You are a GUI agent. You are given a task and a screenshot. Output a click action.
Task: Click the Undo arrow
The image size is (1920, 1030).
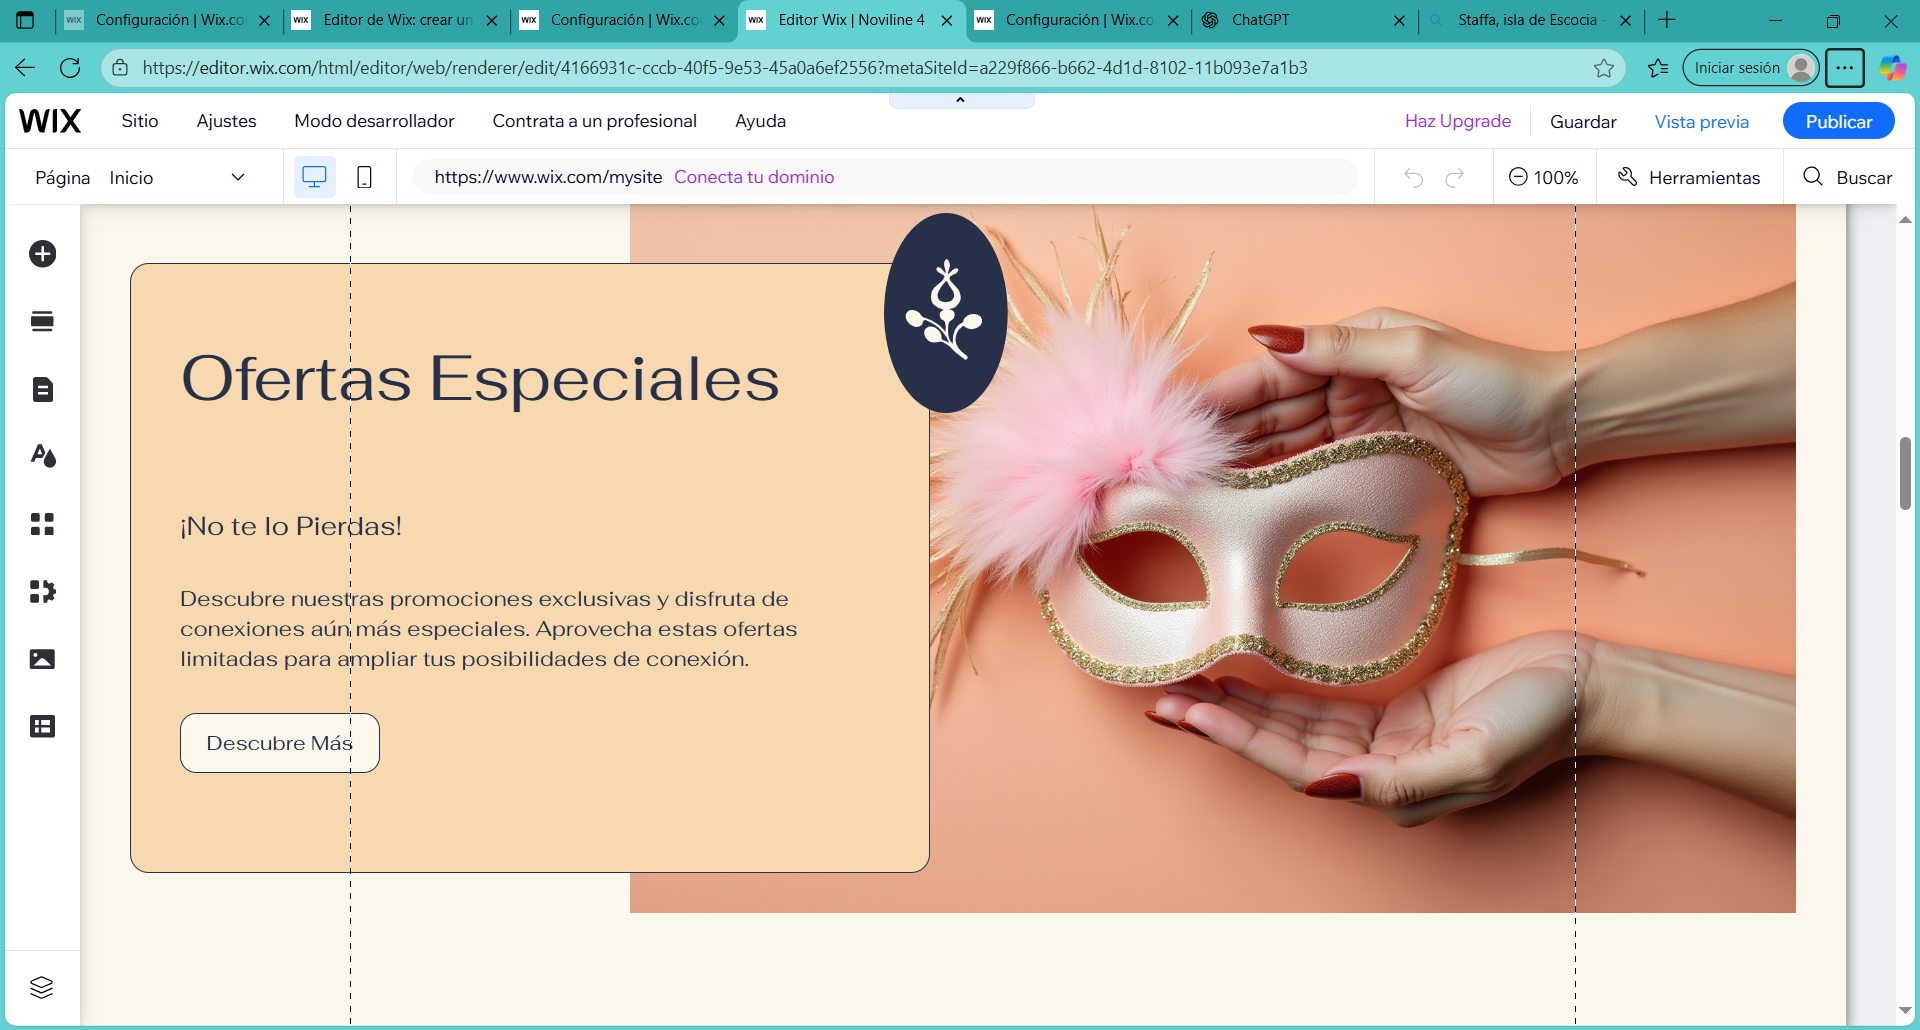click(1413, 177)
